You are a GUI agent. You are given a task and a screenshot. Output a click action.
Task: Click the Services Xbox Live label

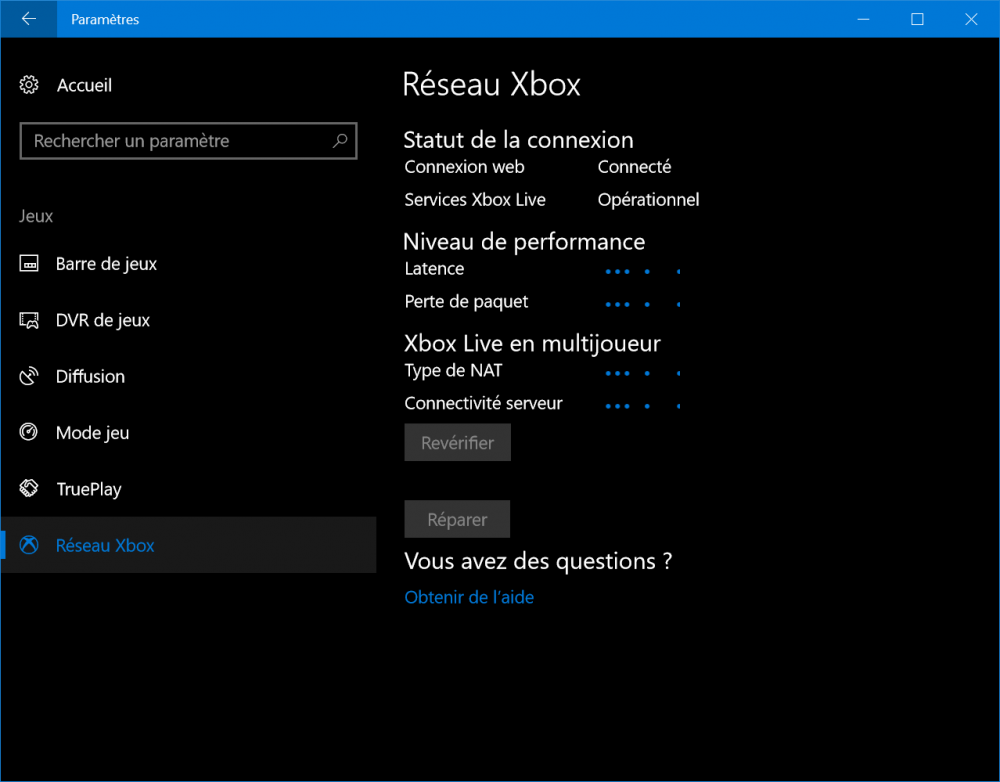tap(475, 200)
